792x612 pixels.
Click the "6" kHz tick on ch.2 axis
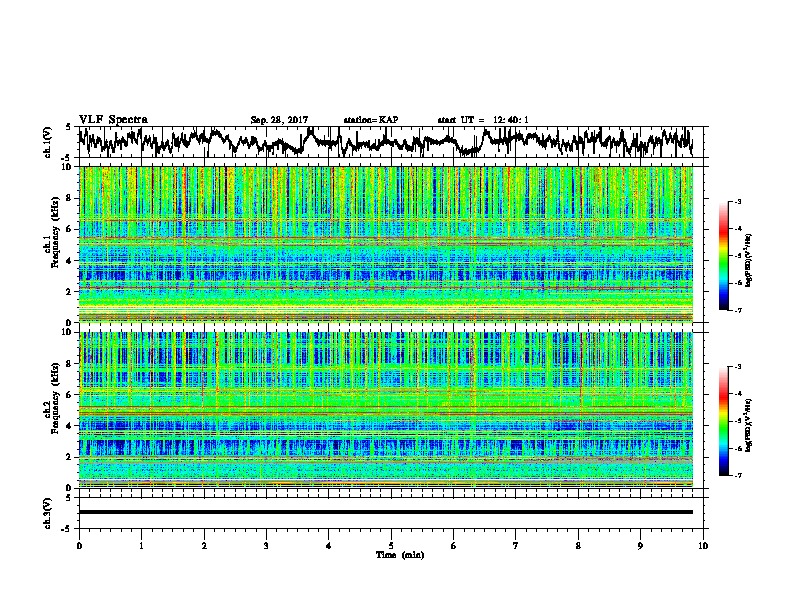[x=70, y=395]
